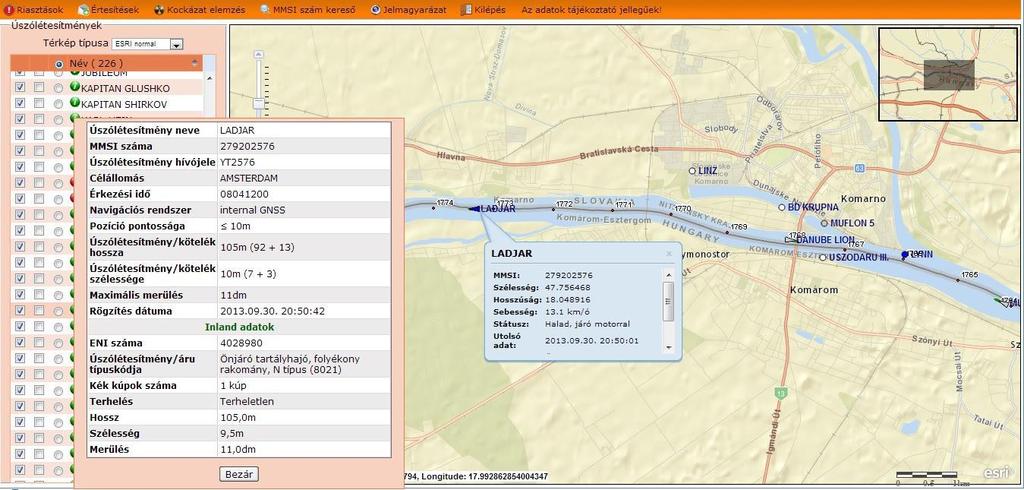Click LADJAR popup scrollbar up arrow
The height and width of the screenshot is (490, 1024).
coord(668,274)
